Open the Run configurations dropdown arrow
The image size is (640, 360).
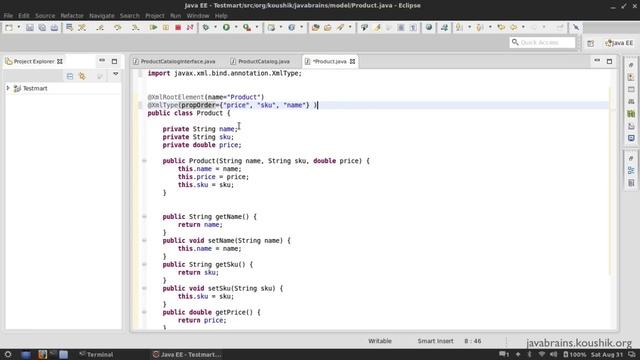pos(236,27)
